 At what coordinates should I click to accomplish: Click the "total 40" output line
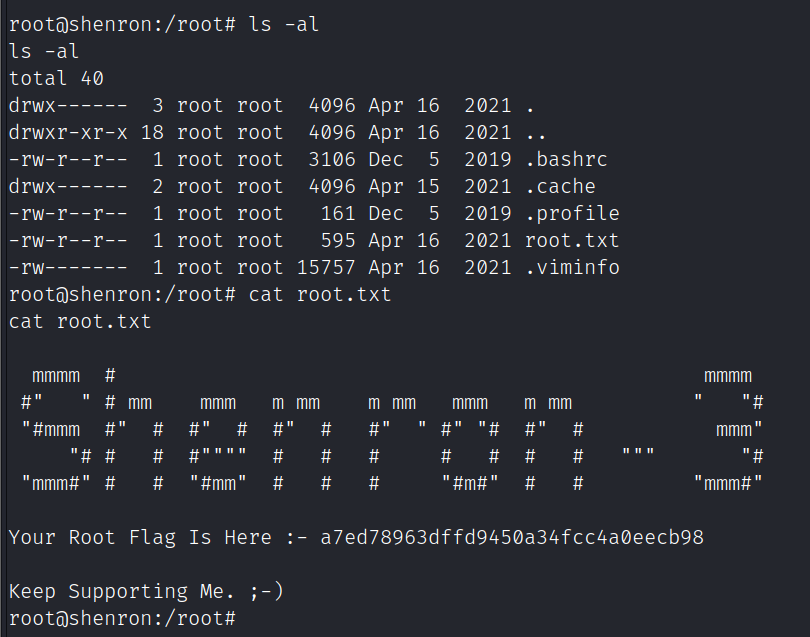coord(56,78)
